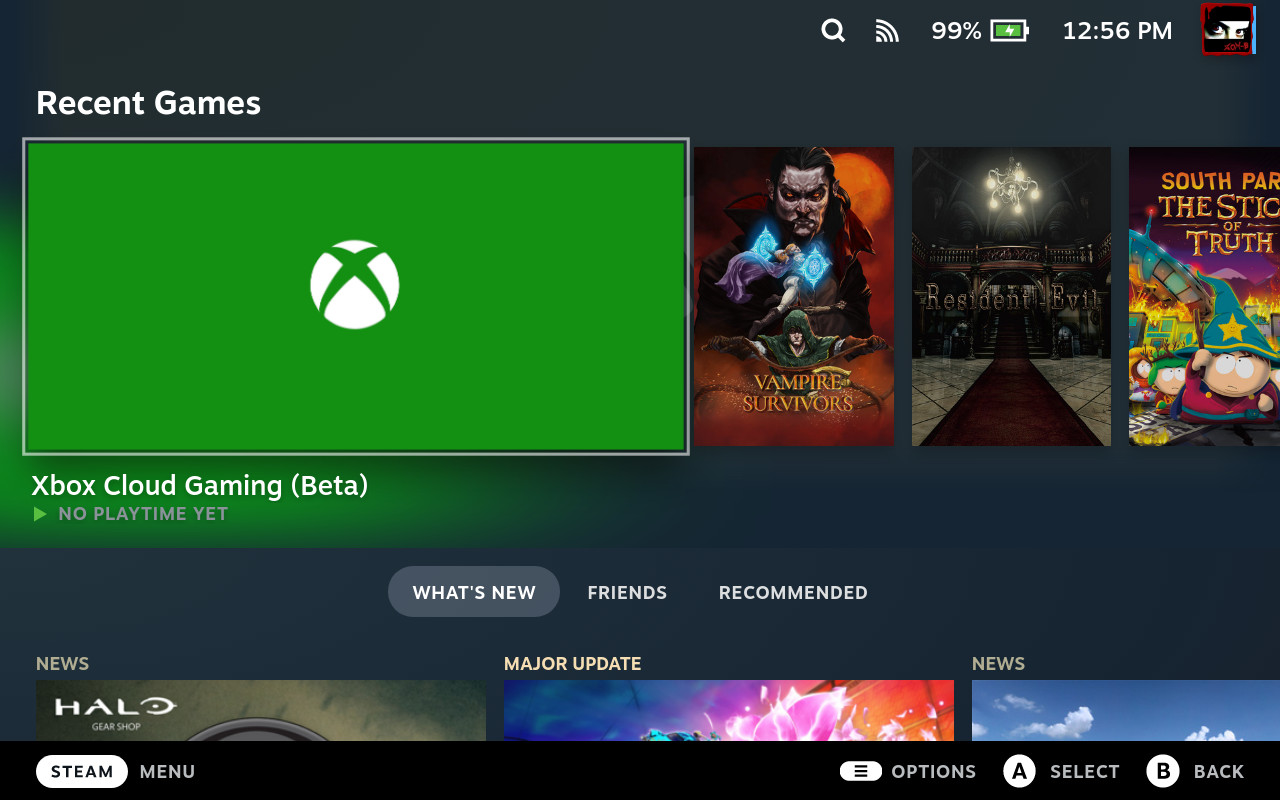Click the A button glyph

pos(1019,771)
